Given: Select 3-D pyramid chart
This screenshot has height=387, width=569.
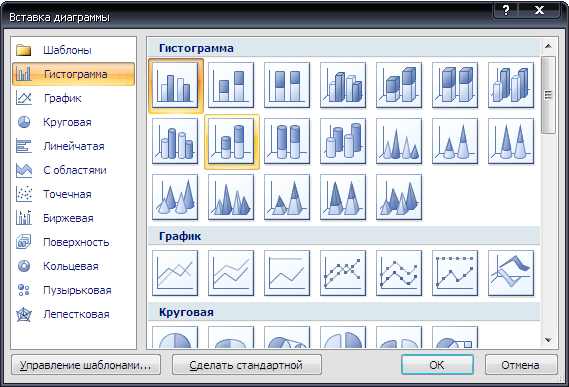Looking at the screenshot, I should [x=399, y=197].
